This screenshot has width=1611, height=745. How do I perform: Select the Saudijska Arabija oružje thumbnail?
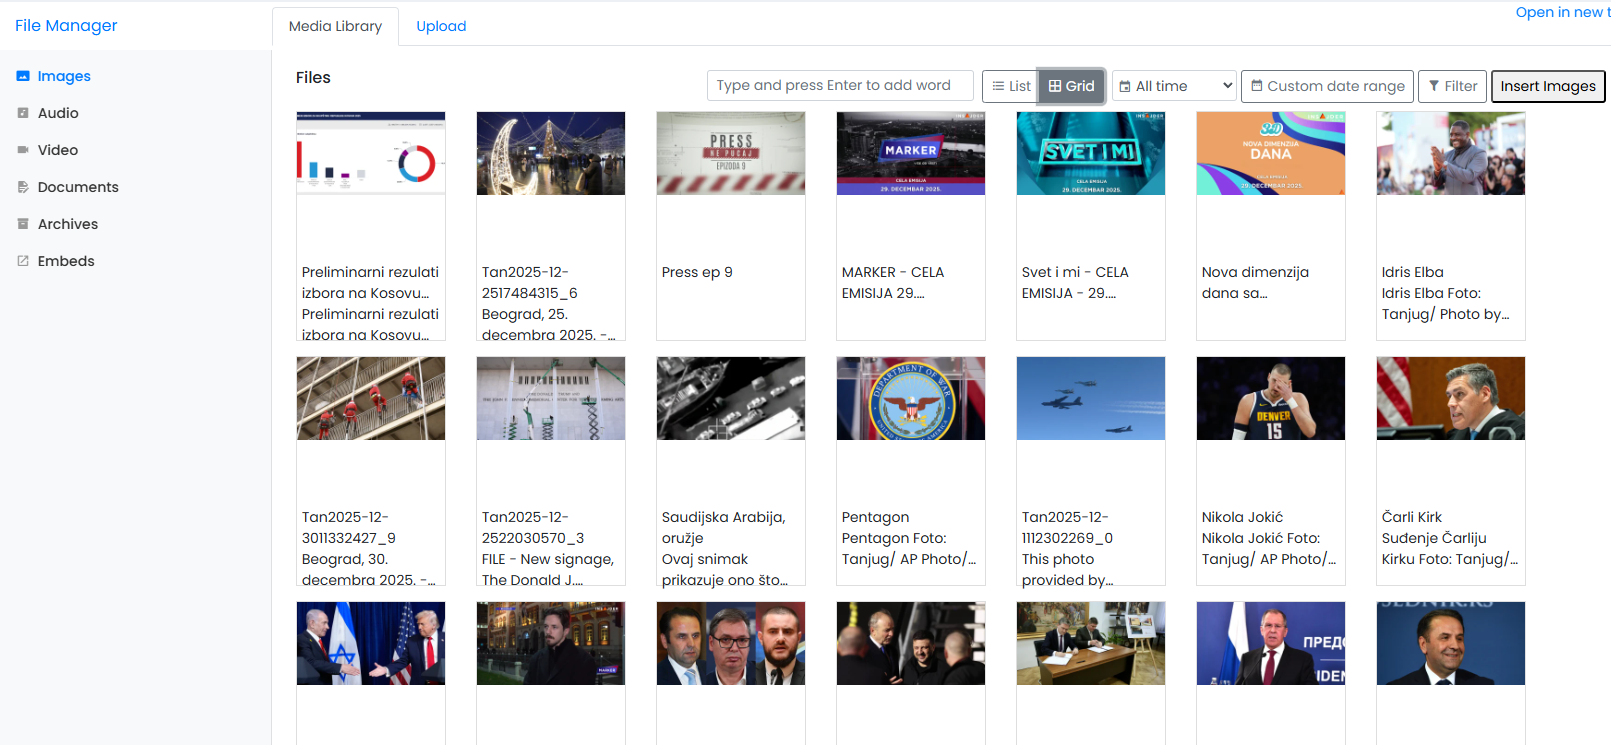(x=731, y=398)
